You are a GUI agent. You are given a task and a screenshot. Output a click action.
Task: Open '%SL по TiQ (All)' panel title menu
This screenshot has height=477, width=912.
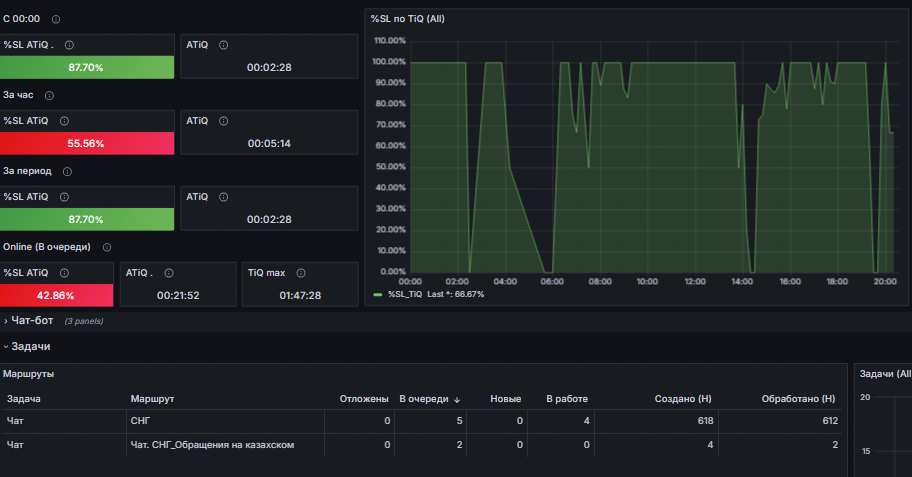pos(408,19)
